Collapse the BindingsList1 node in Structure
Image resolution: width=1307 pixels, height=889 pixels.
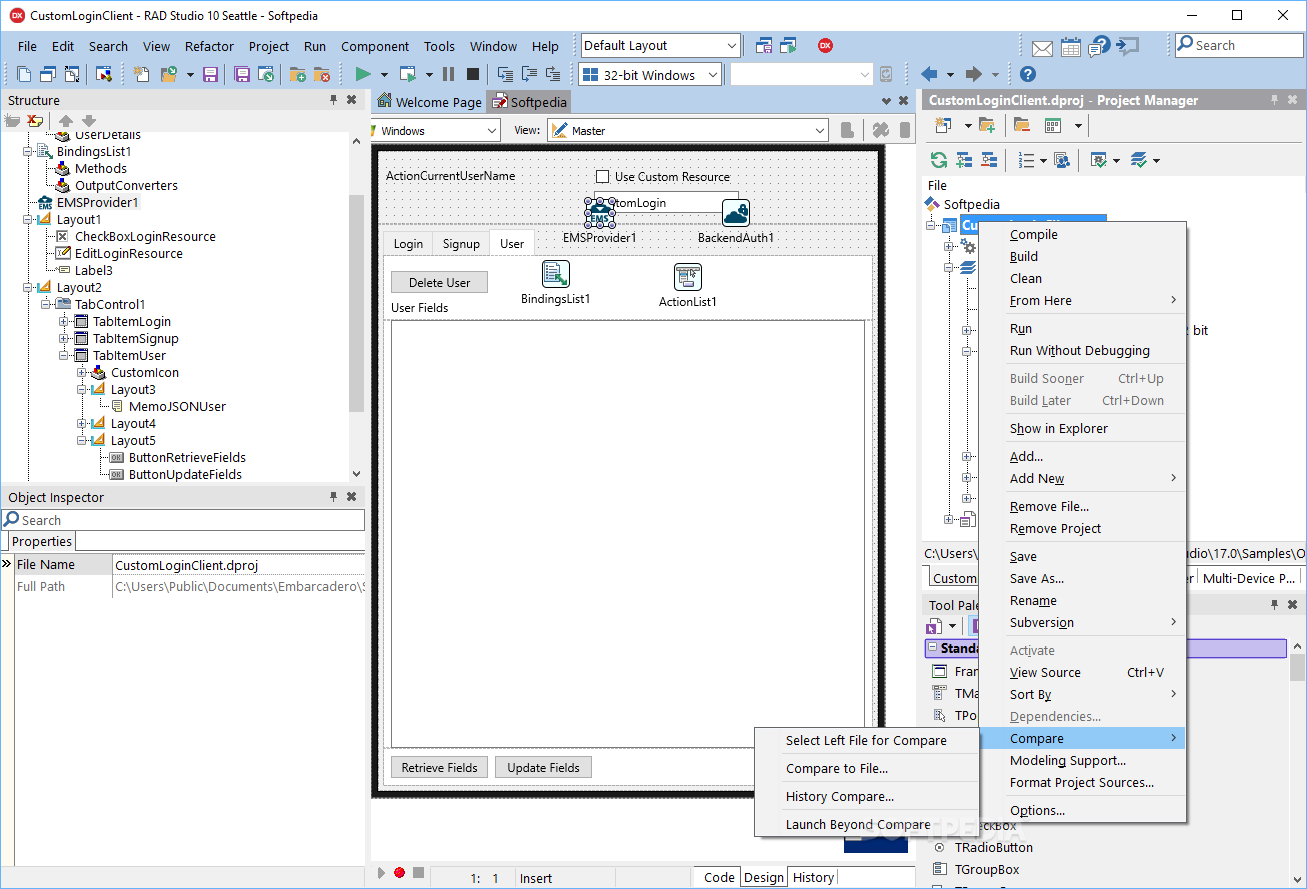click(x=29, y=151)
